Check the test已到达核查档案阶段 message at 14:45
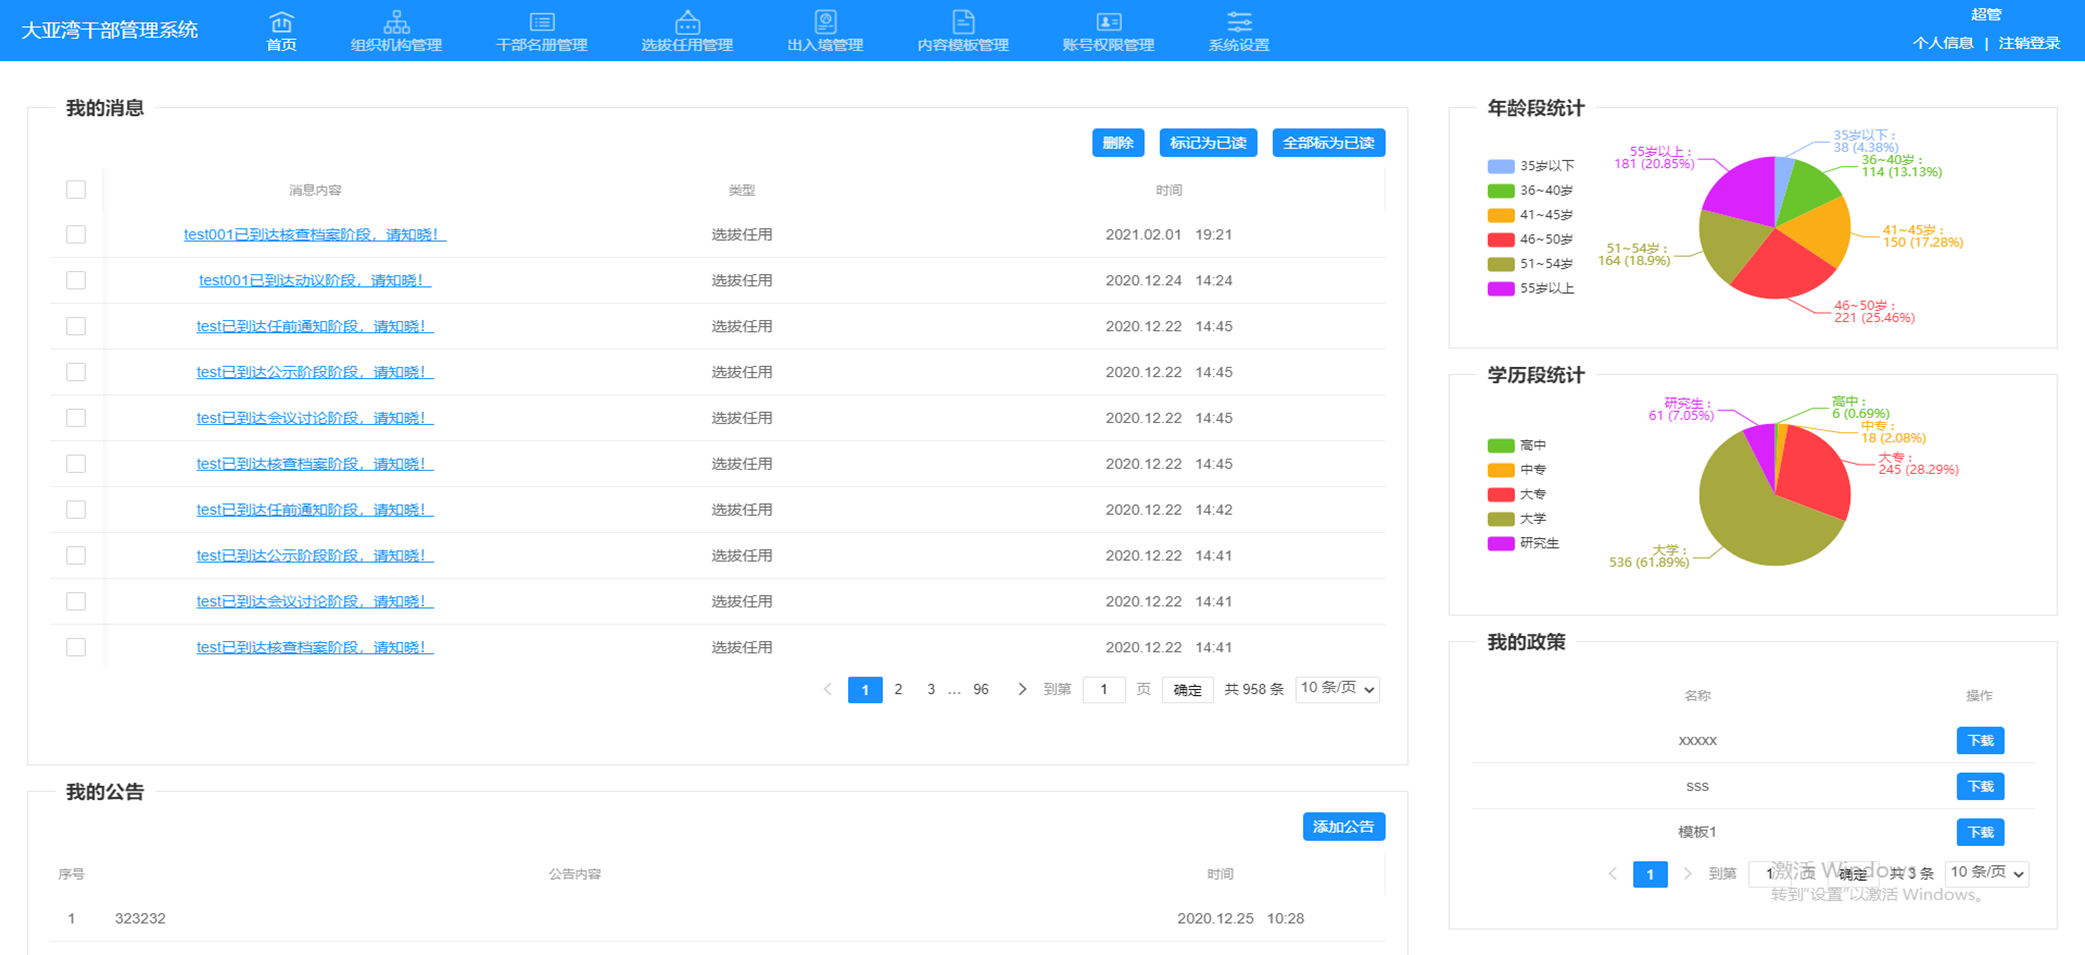2085x955 pixels. tap(76, 464)
